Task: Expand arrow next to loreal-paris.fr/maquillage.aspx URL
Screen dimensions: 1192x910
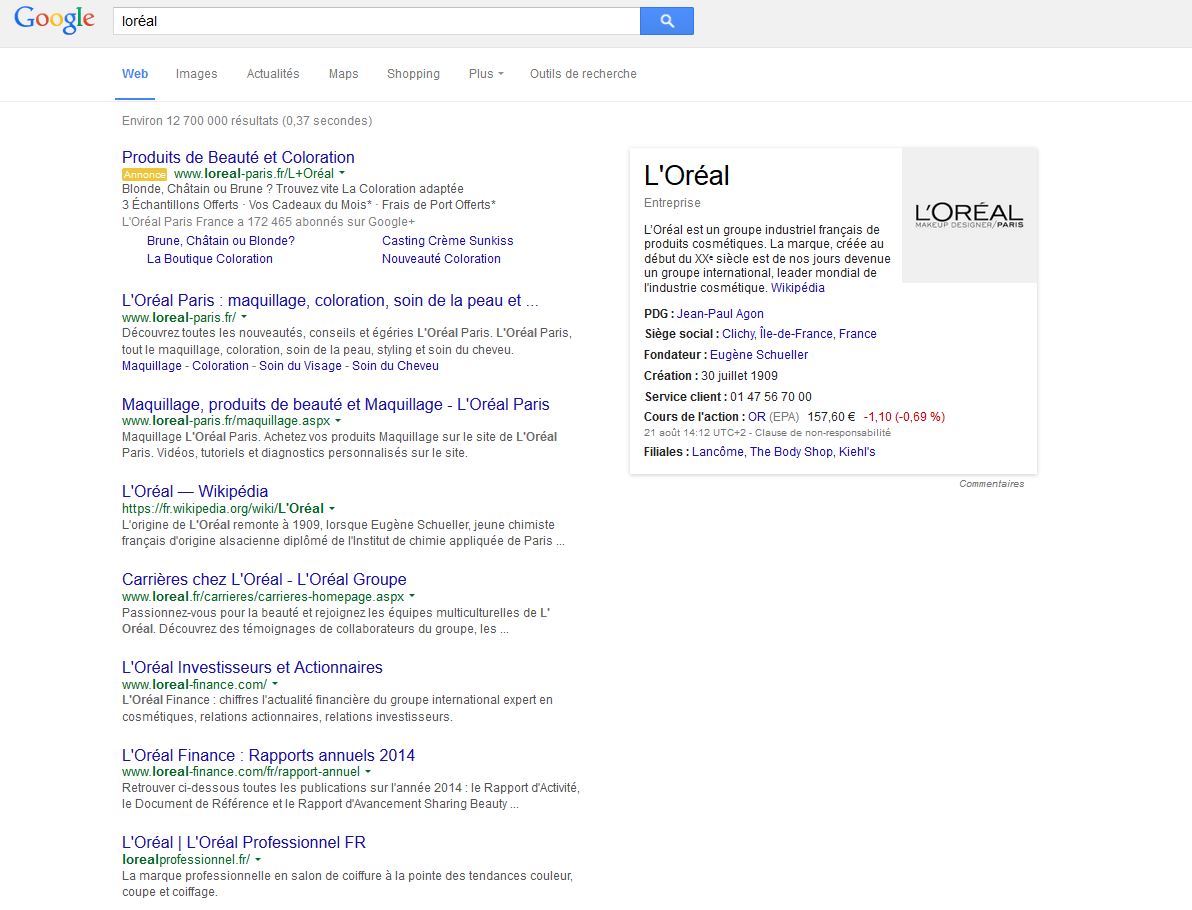Action: click(338, 420)
